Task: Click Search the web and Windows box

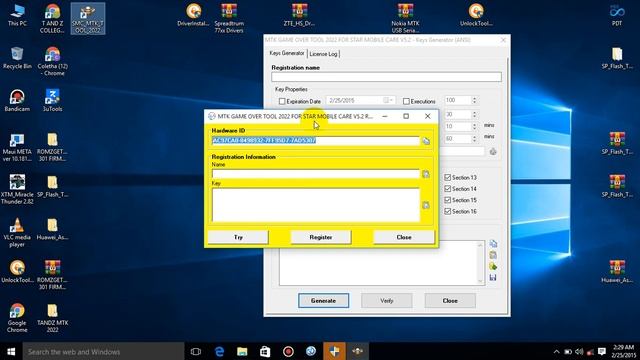Action: (103, 351)
